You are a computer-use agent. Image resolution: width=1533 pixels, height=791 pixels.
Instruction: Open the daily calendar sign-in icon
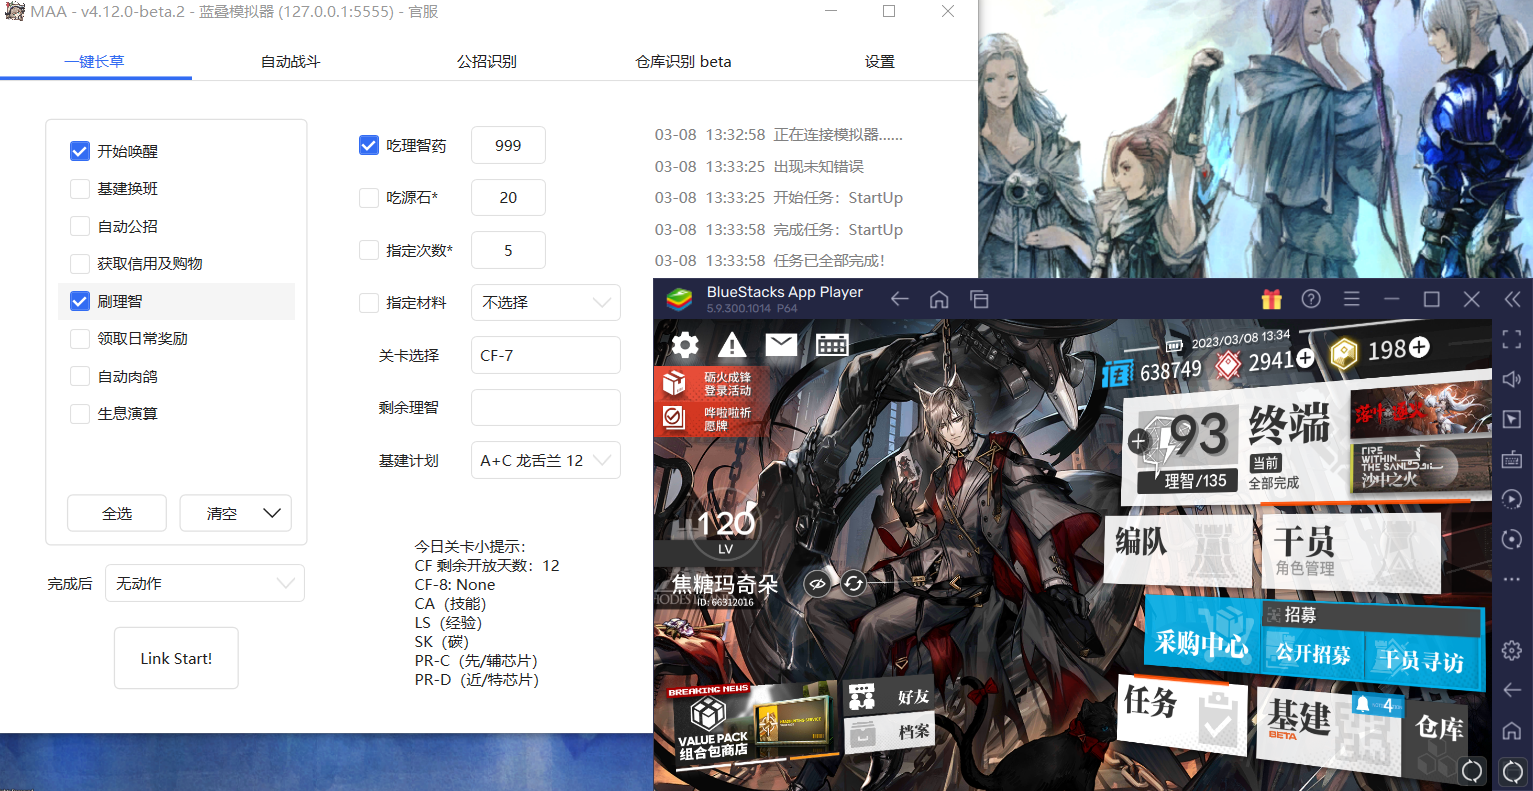coord(834,344)
